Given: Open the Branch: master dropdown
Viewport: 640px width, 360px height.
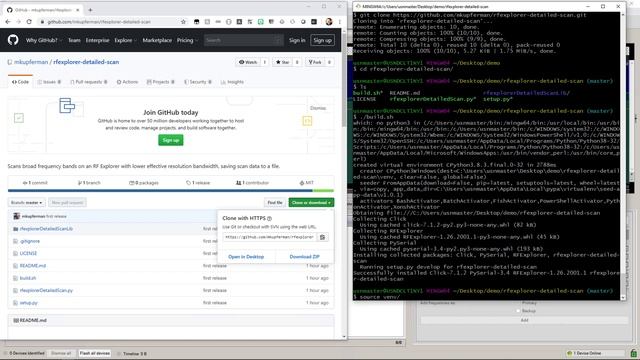Looking at the screenshot, I should click(x=27, y=202).
